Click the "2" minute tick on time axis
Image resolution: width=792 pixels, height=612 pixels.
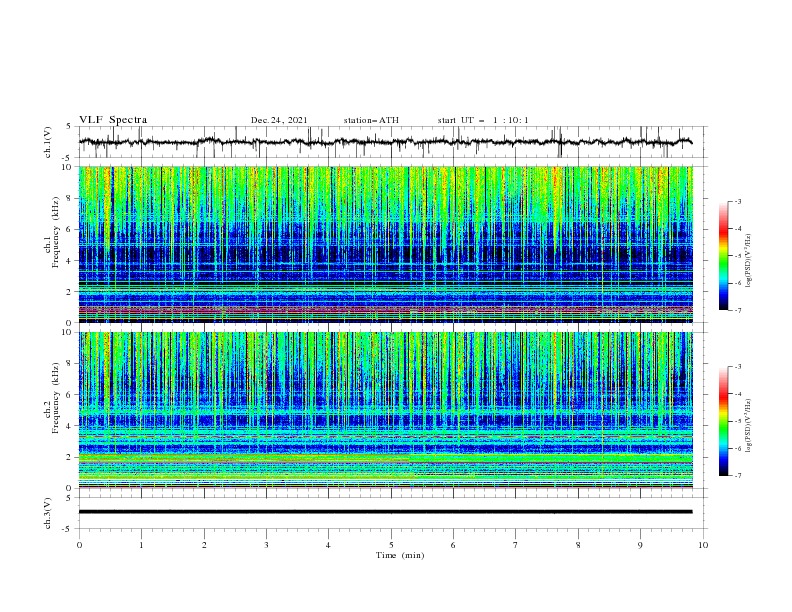click(204, 545)
